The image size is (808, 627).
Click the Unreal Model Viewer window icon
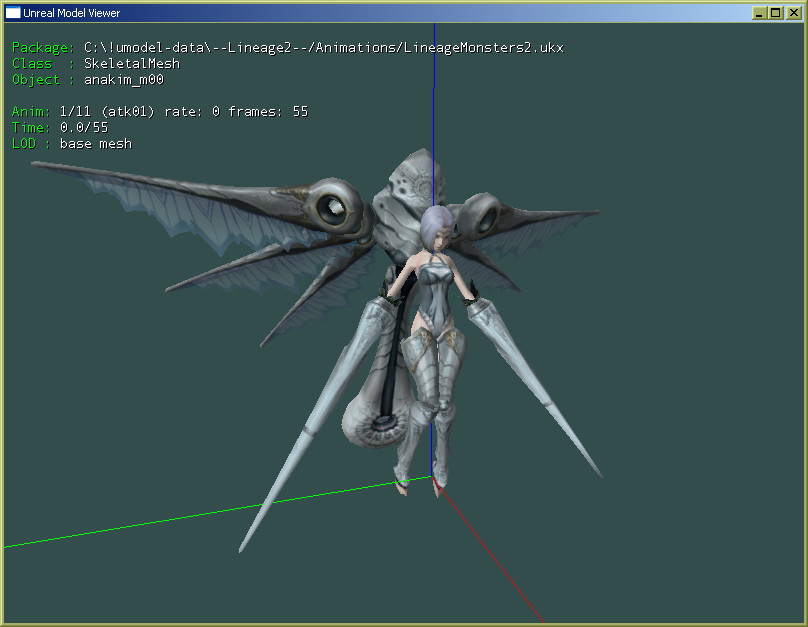click(x=12, y=12)
